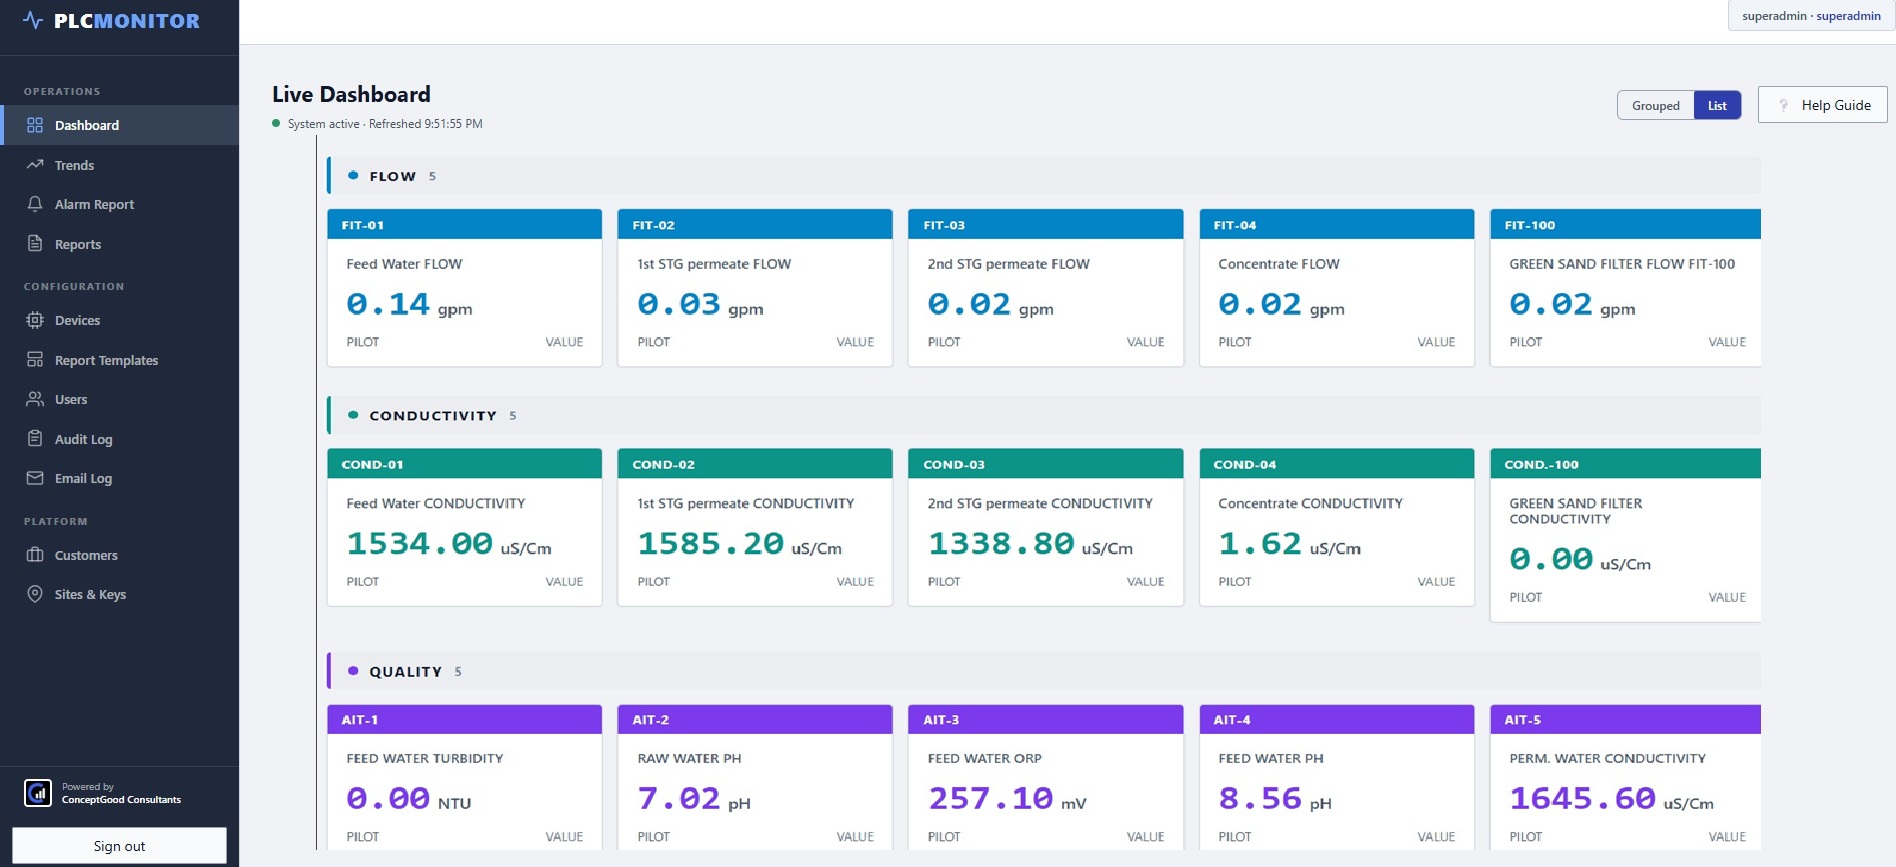Screen dimensions: 1896x867
Task: Click the FLOW group header
Action: click(1044, 176)
